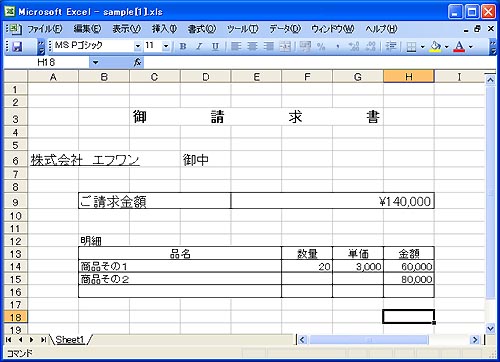500x362 pixels.
Task: Open the Name Box dropdown arrow
Action: pos(95,62)
